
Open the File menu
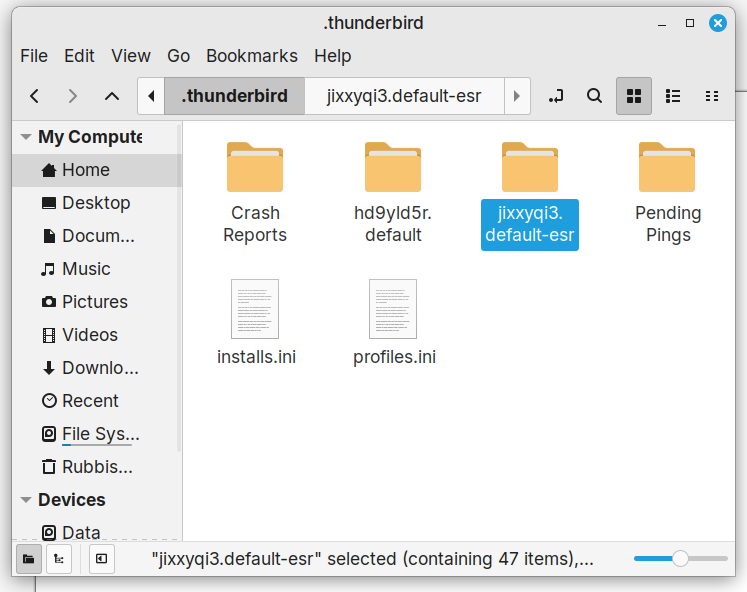[34, 56]
